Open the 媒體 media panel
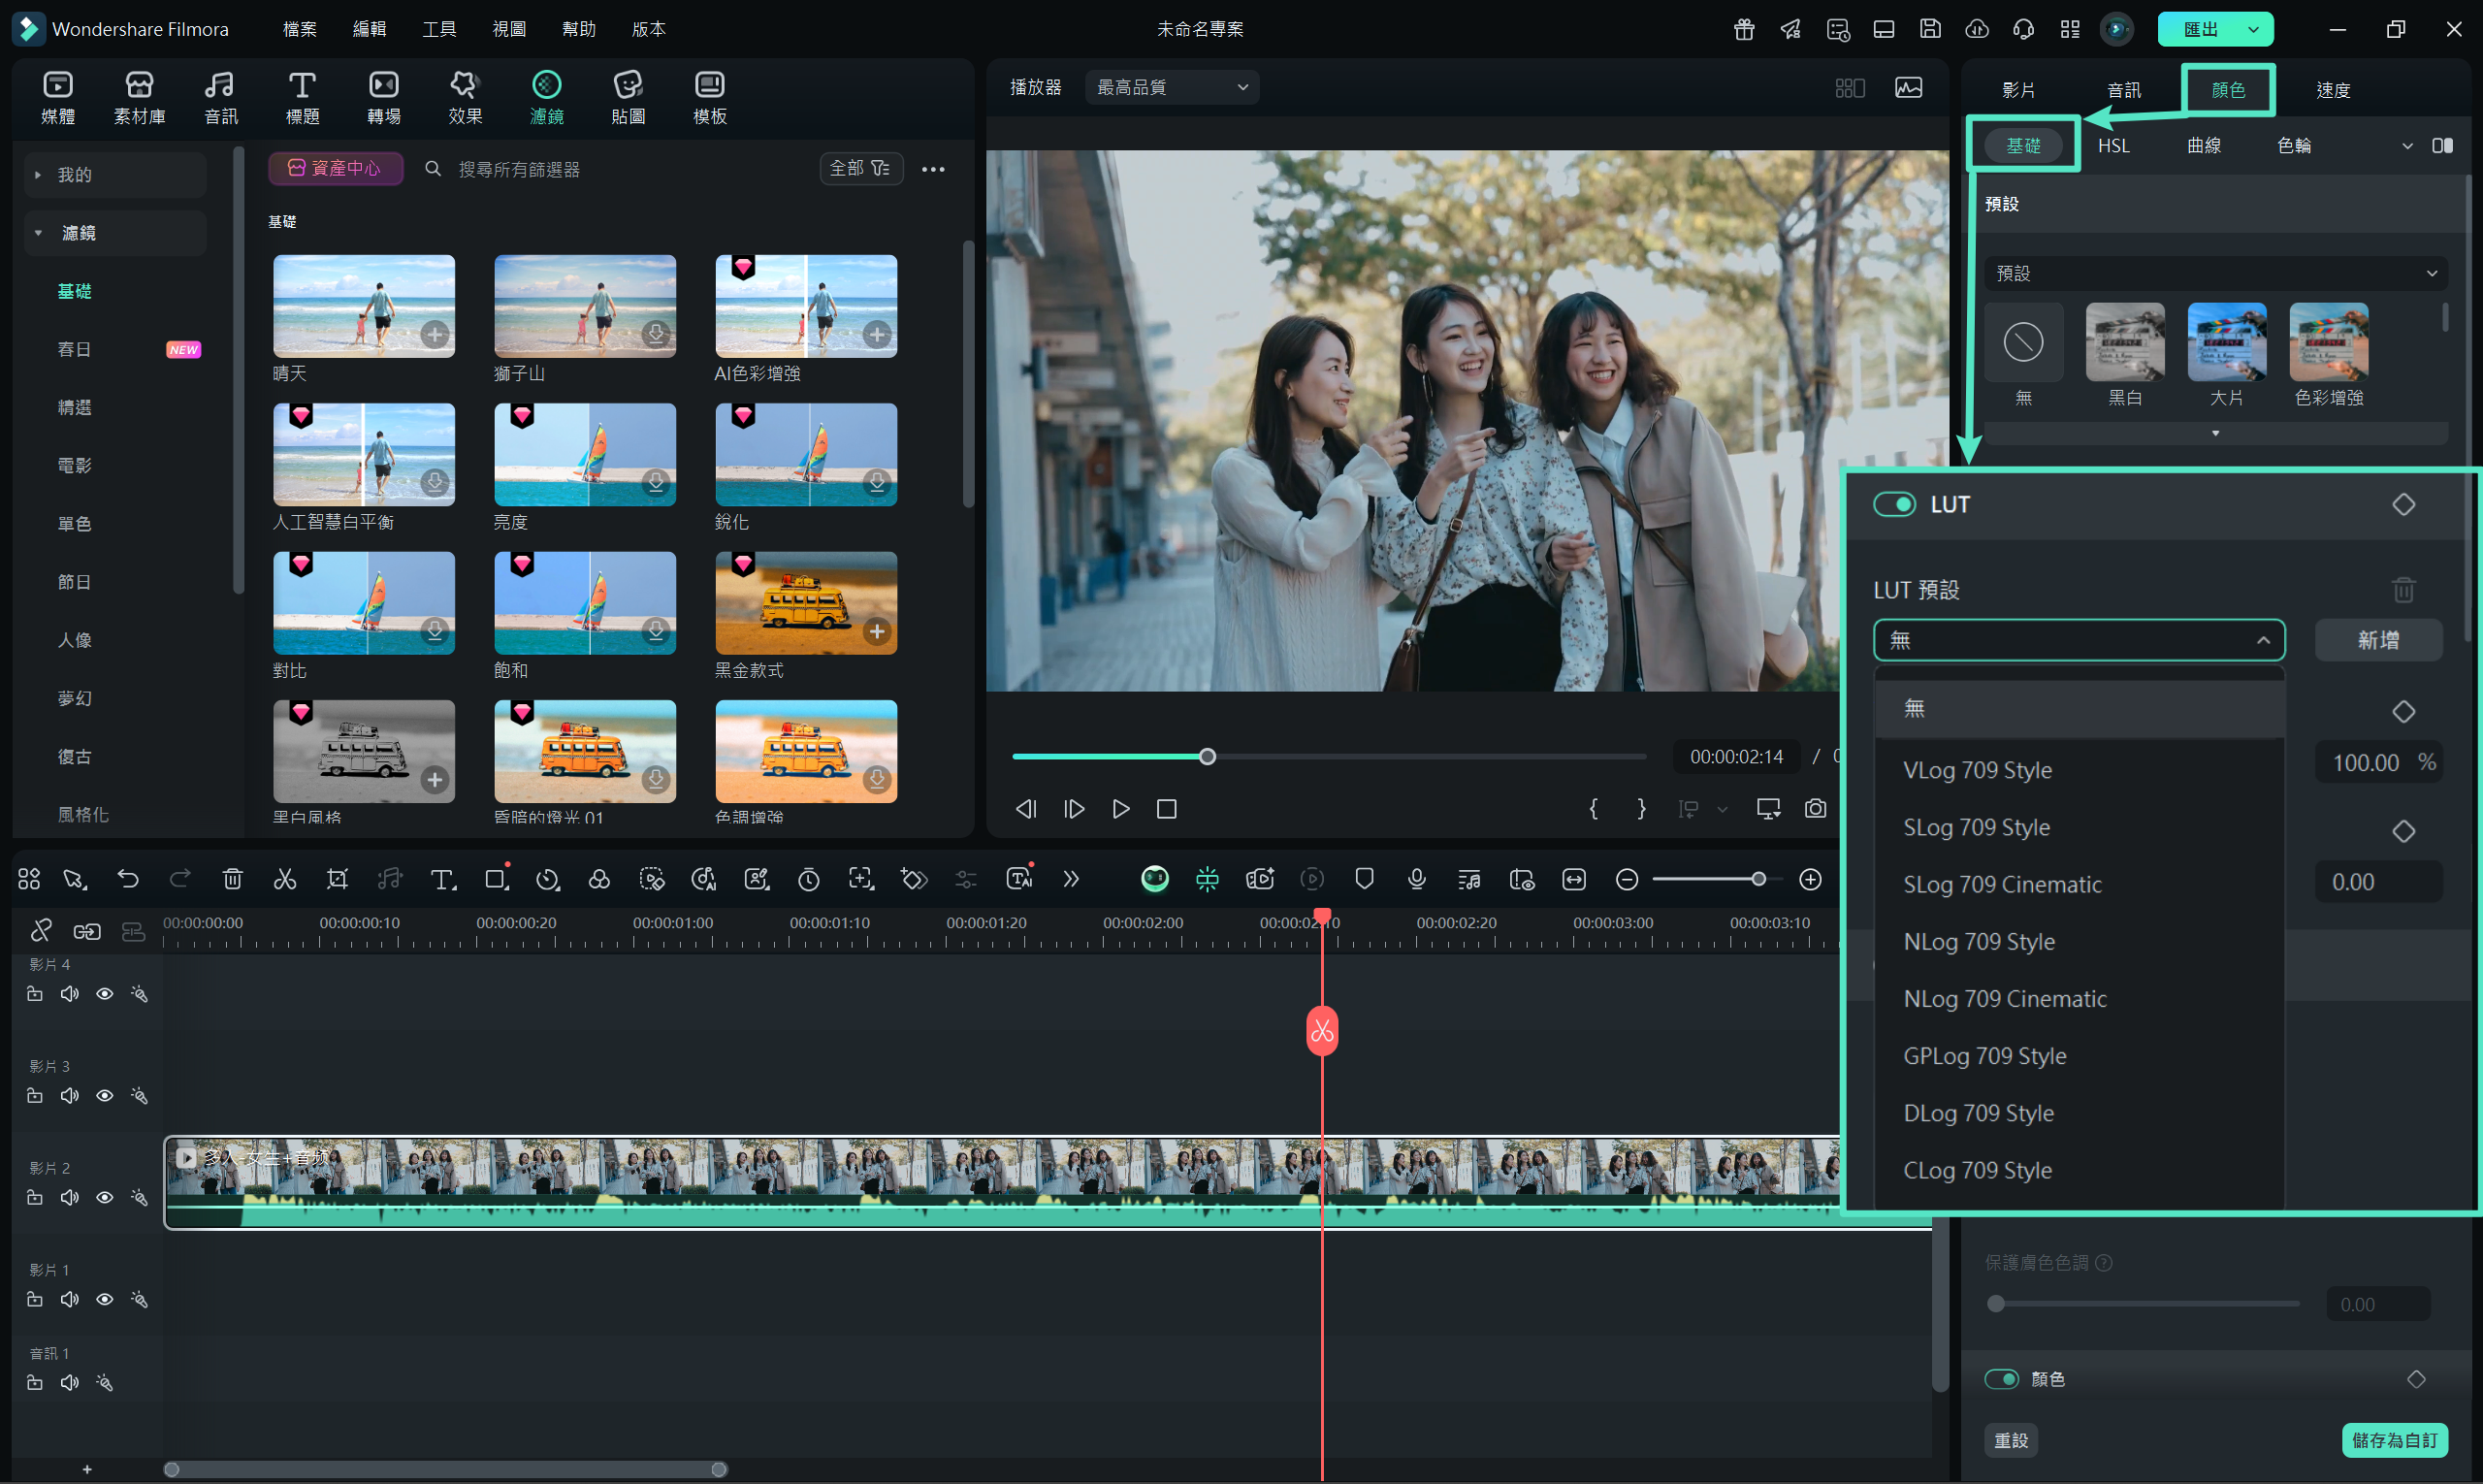The width and height of the screenshot is (2483, 1484). [58, 98]
